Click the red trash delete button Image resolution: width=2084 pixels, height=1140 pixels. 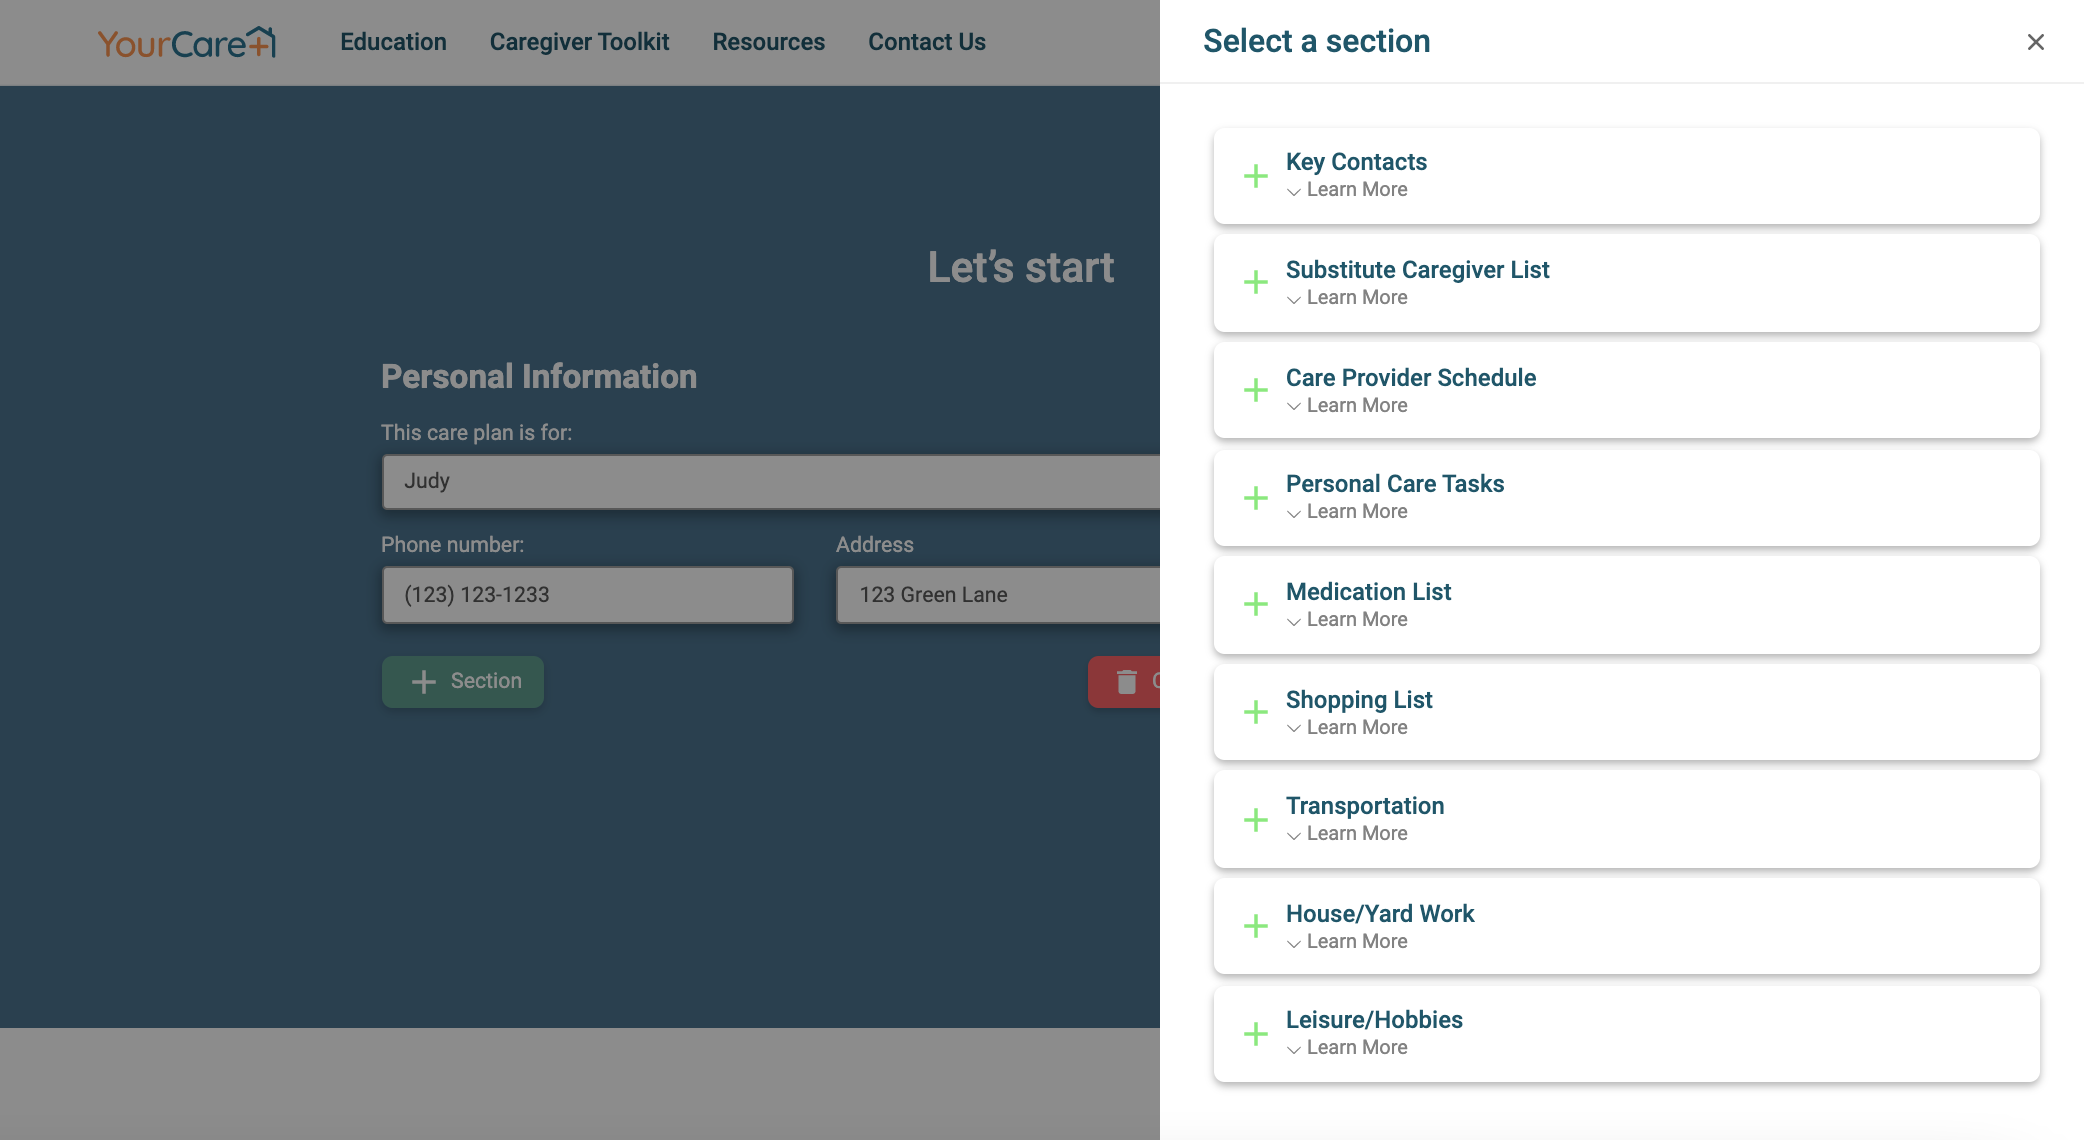1125,682
